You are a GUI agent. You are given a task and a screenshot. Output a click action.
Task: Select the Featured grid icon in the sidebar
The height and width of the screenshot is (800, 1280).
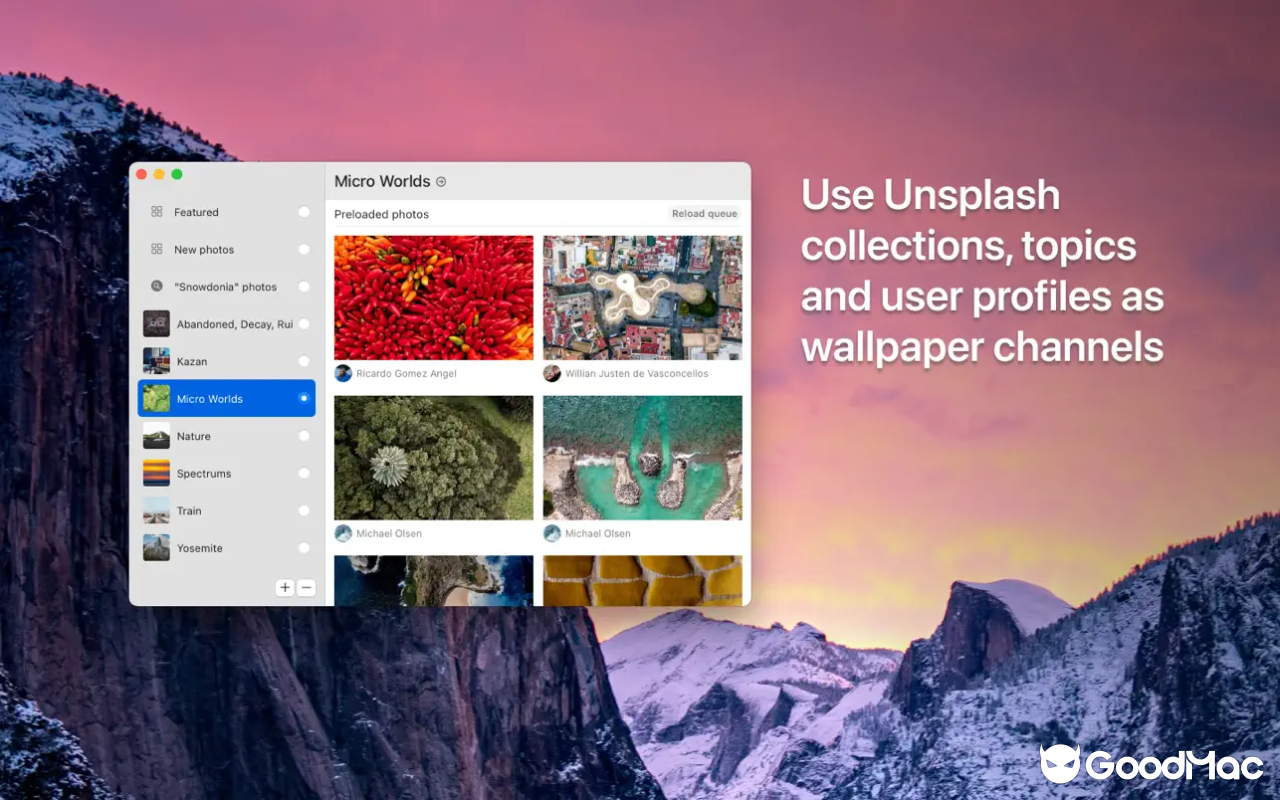click(157, 212)
